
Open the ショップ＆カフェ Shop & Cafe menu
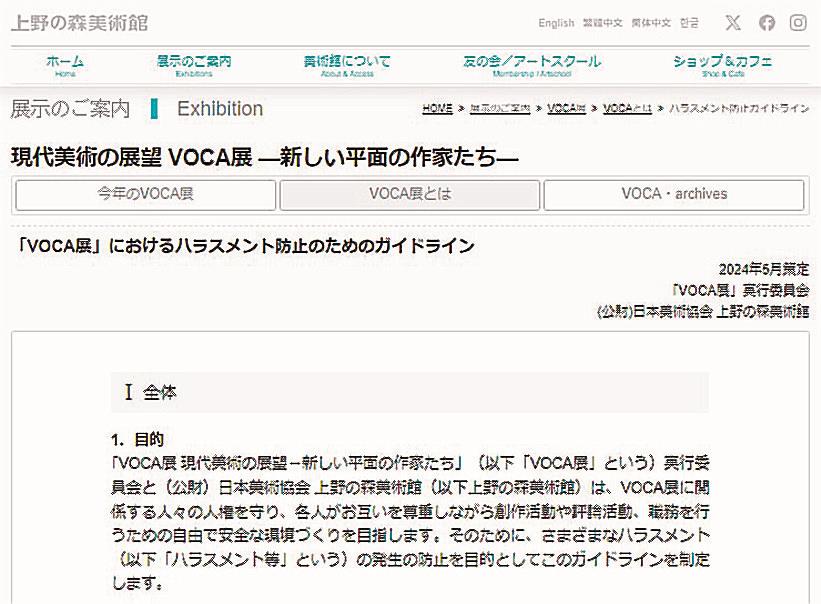[723, 64]
